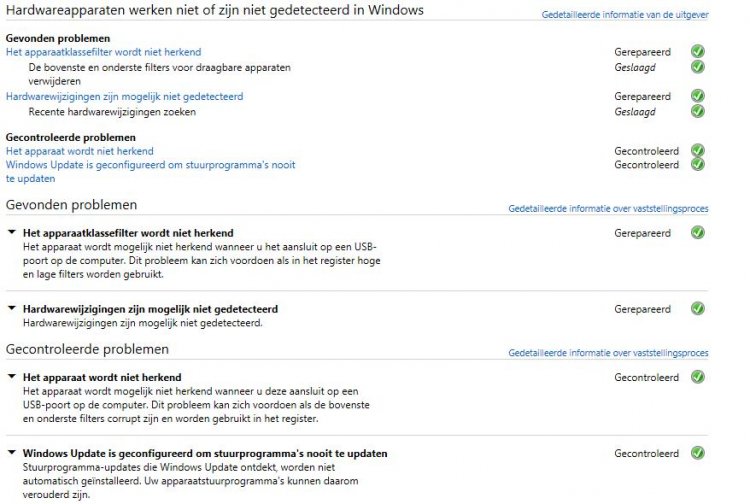Click checkmark of expanded apparaatklassefilter section
The image size is (750, 504).
697,233
